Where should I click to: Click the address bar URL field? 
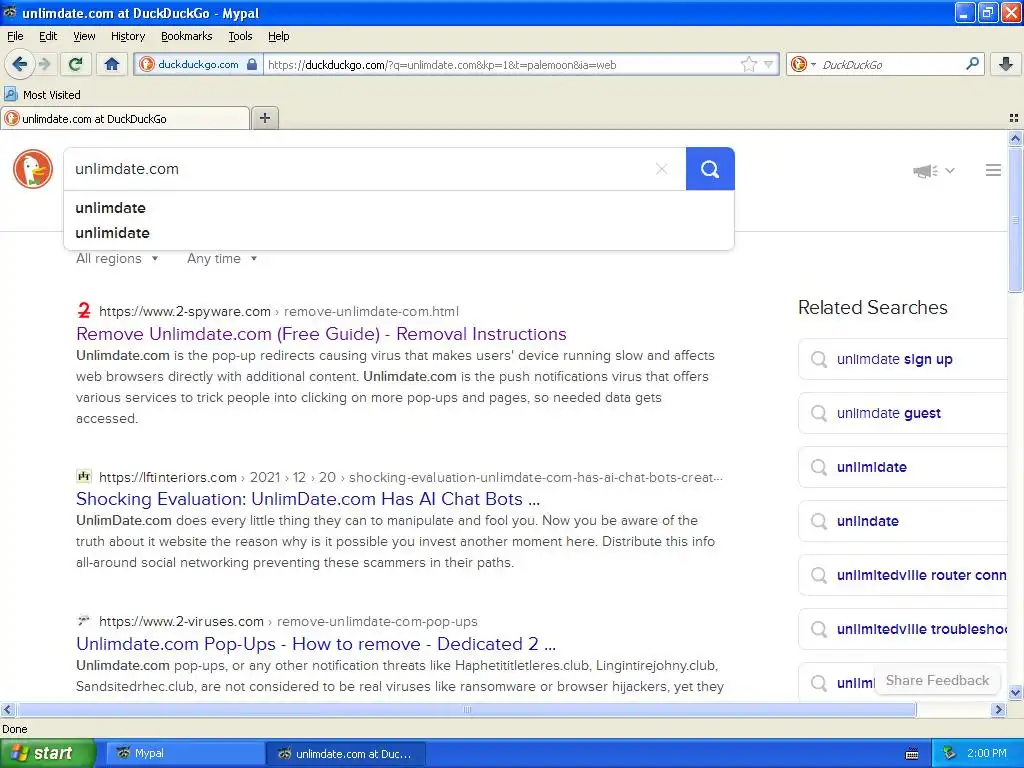coord(502,65)
